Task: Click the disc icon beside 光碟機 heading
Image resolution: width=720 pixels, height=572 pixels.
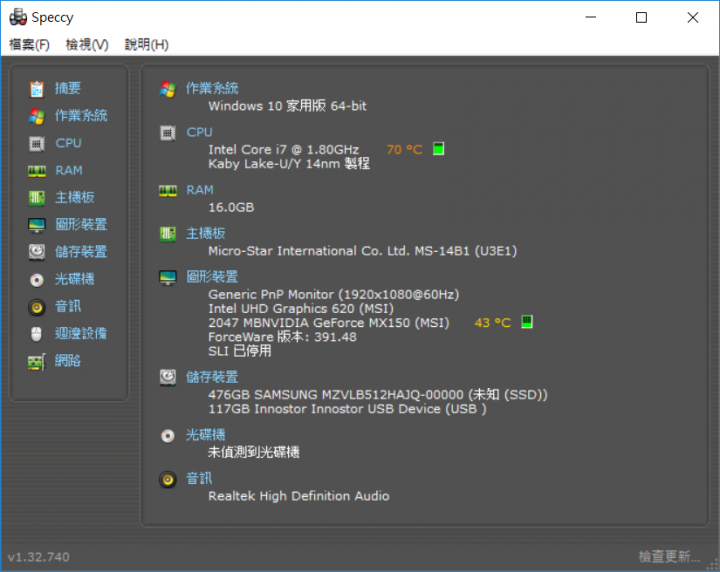Action: [x=168, y=436]
